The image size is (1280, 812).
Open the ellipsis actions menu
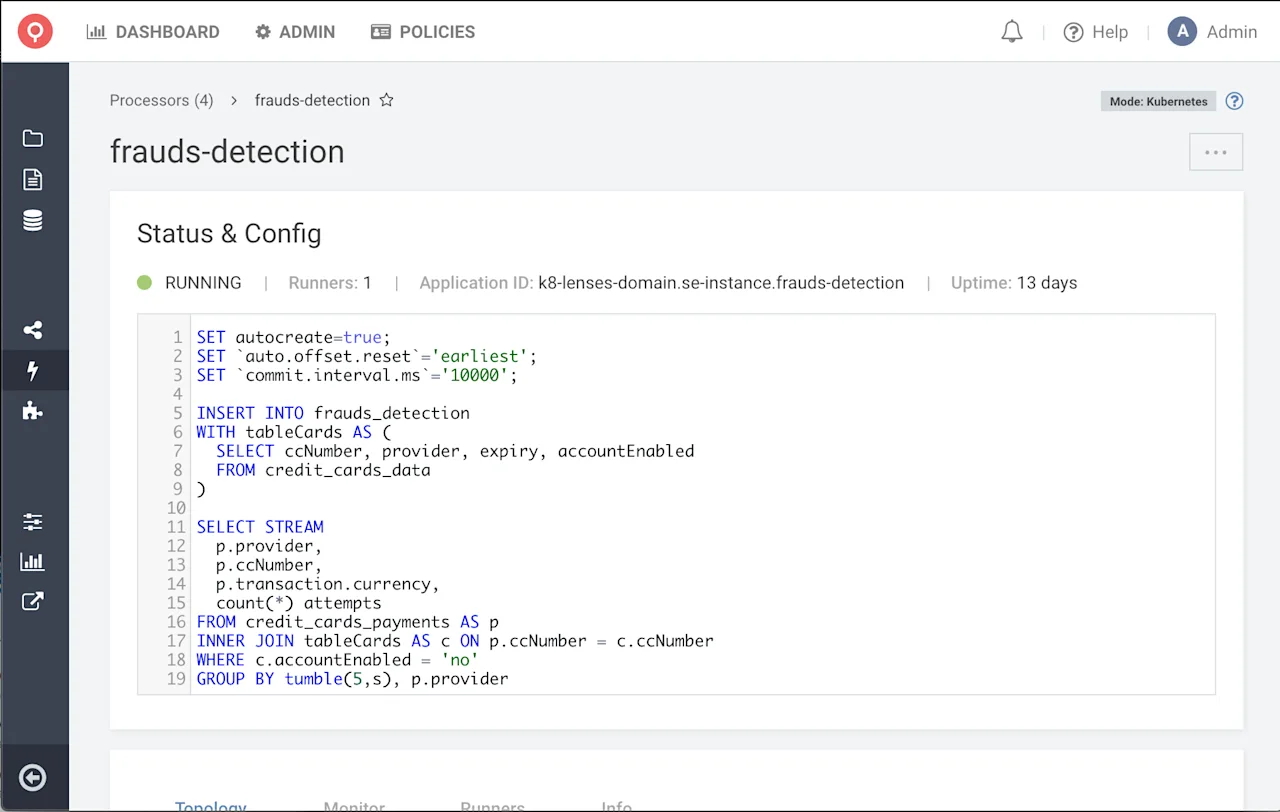point(1215,151)
